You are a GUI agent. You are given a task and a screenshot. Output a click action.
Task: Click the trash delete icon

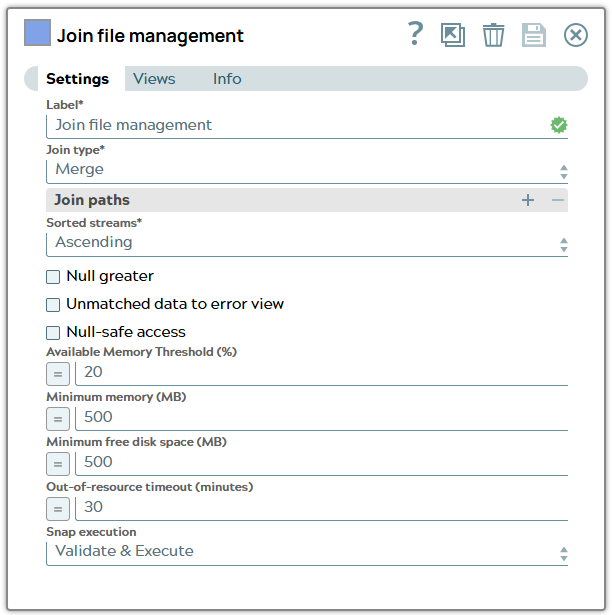coord(493,35)
